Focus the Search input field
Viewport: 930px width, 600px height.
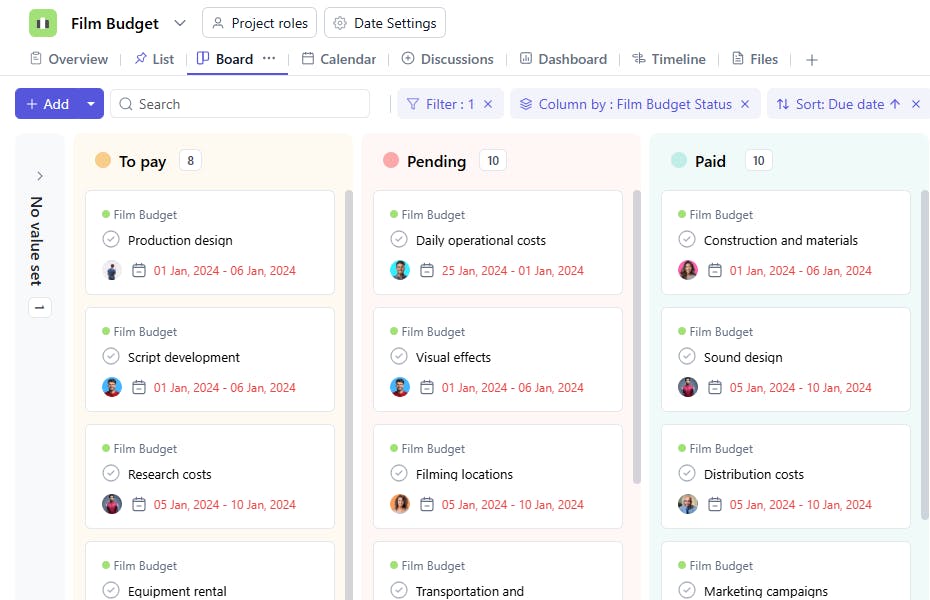point(240,104)
